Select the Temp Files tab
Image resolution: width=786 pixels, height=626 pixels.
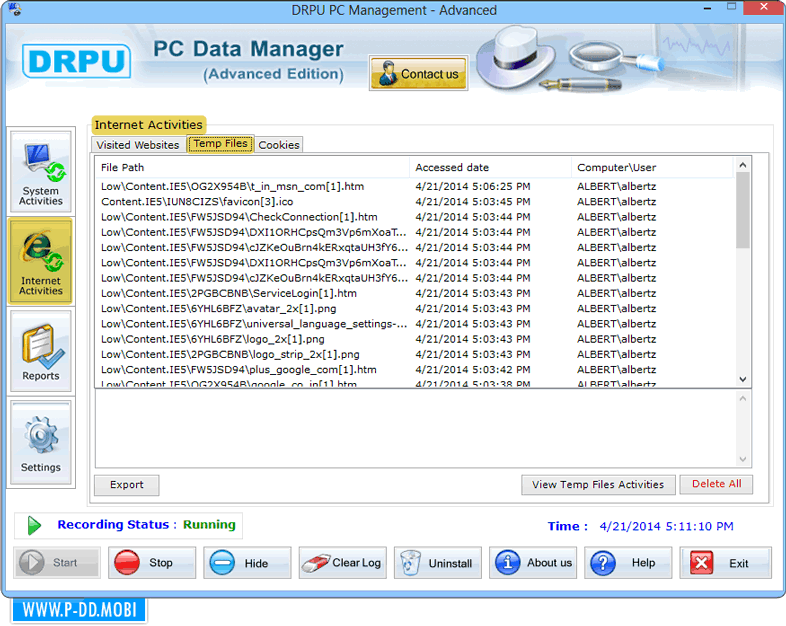click(x=221, y=144)
